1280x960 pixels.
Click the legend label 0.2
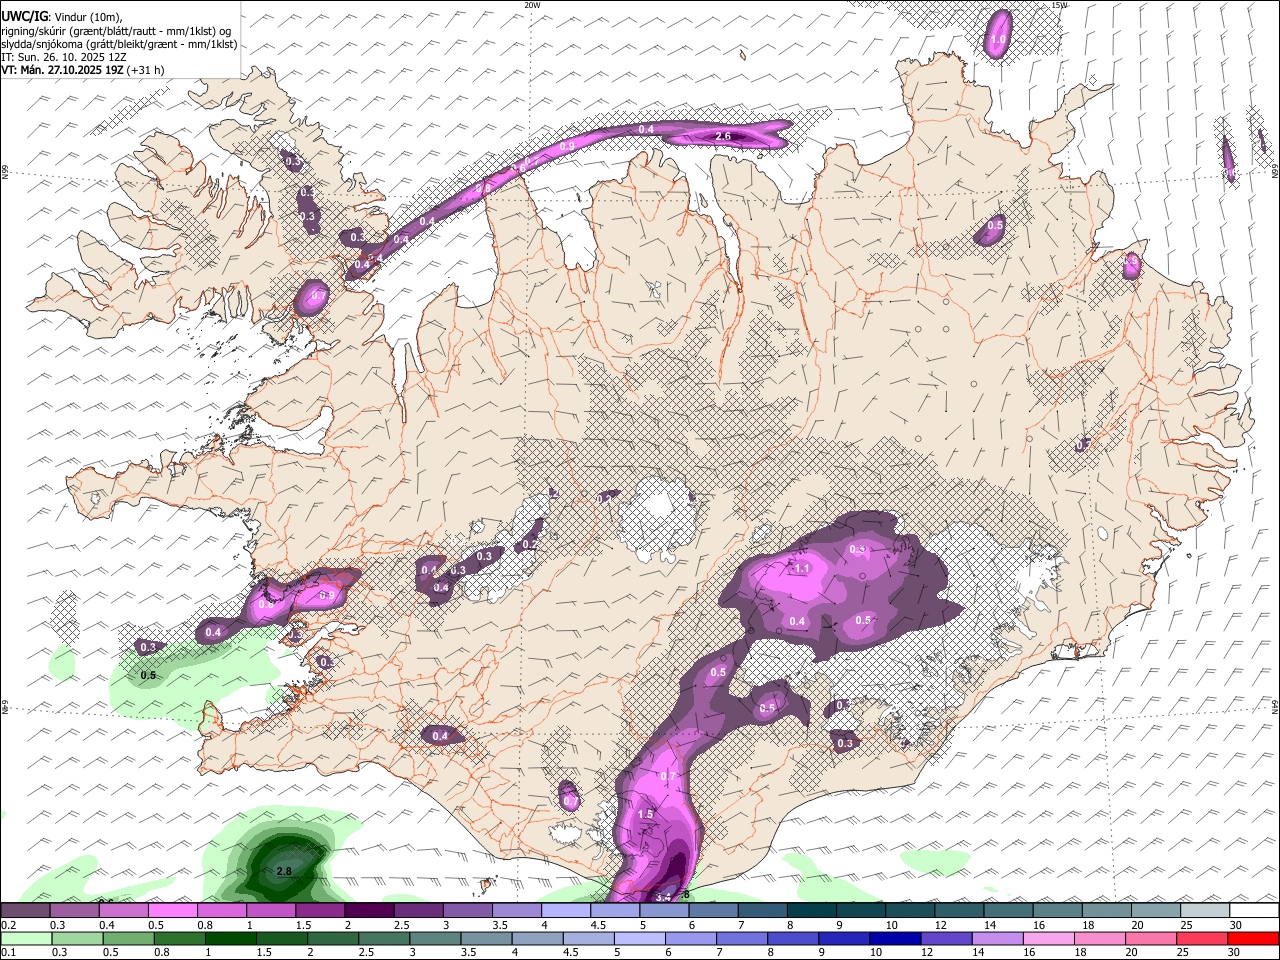(x=7, y=925)
